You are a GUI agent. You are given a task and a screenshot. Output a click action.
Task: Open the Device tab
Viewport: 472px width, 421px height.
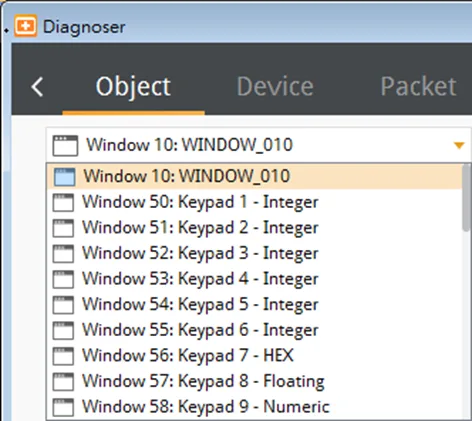(x=275, y=87)
